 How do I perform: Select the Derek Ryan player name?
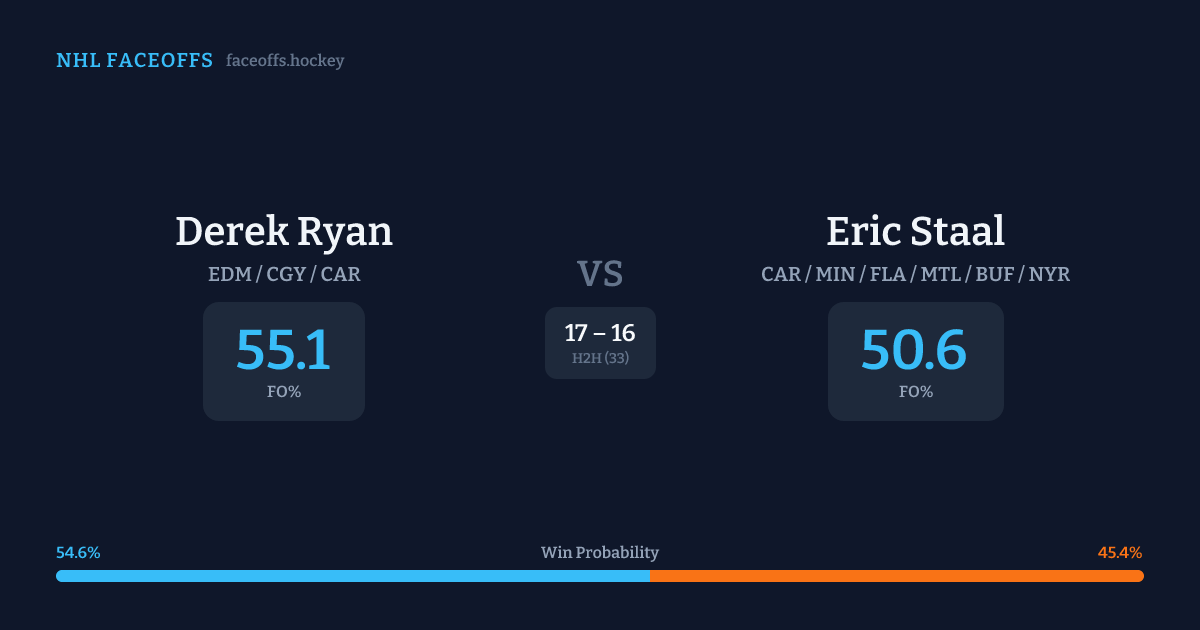click(284, 231)
